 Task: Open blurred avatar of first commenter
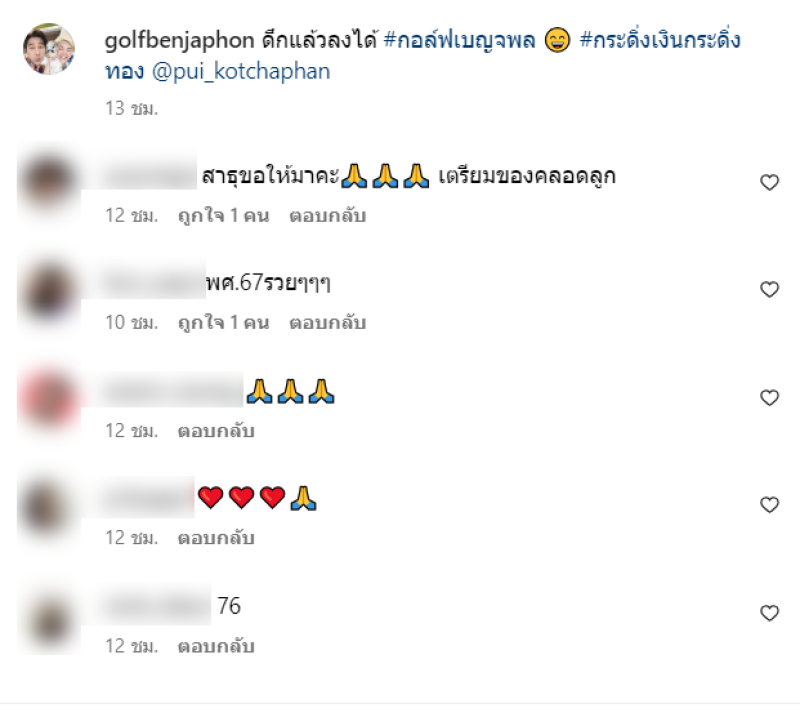coord(49,182)
